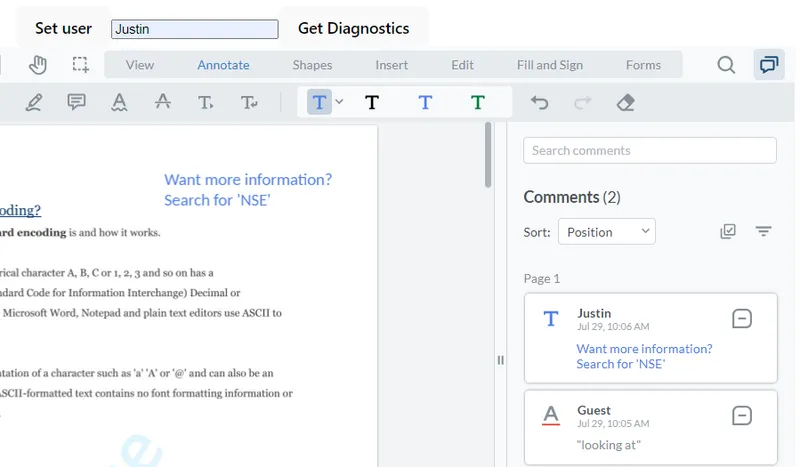Switch to the View tab
The width and height of the screenshot is (800, 467).
[140, 65]
